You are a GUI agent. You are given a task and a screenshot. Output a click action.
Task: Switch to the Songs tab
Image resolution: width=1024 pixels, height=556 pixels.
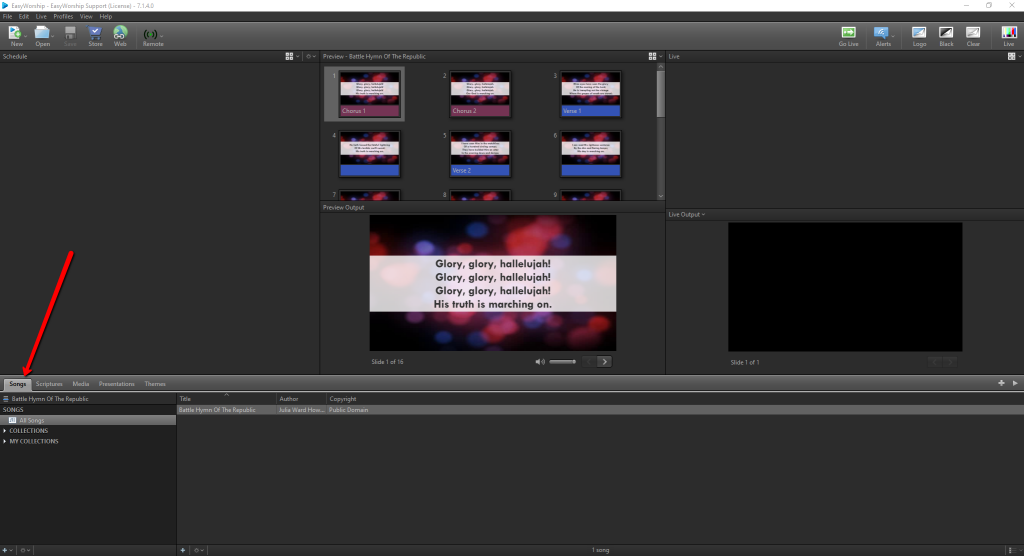click(18, 384)
